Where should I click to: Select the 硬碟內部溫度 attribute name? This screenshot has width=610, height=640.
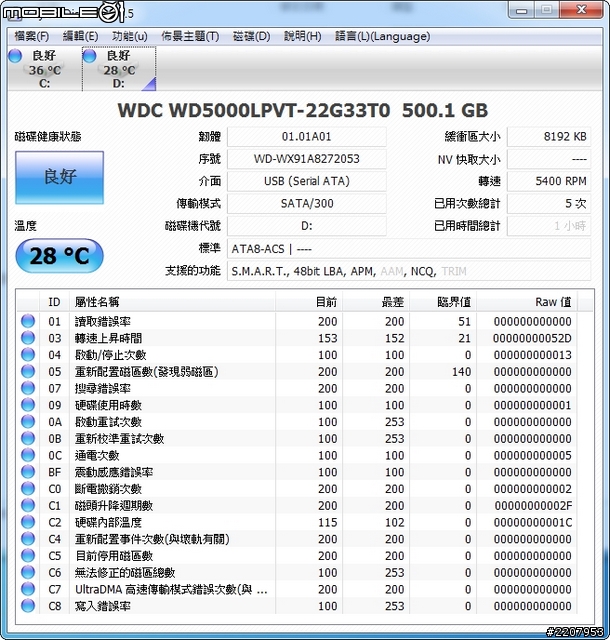108,522
